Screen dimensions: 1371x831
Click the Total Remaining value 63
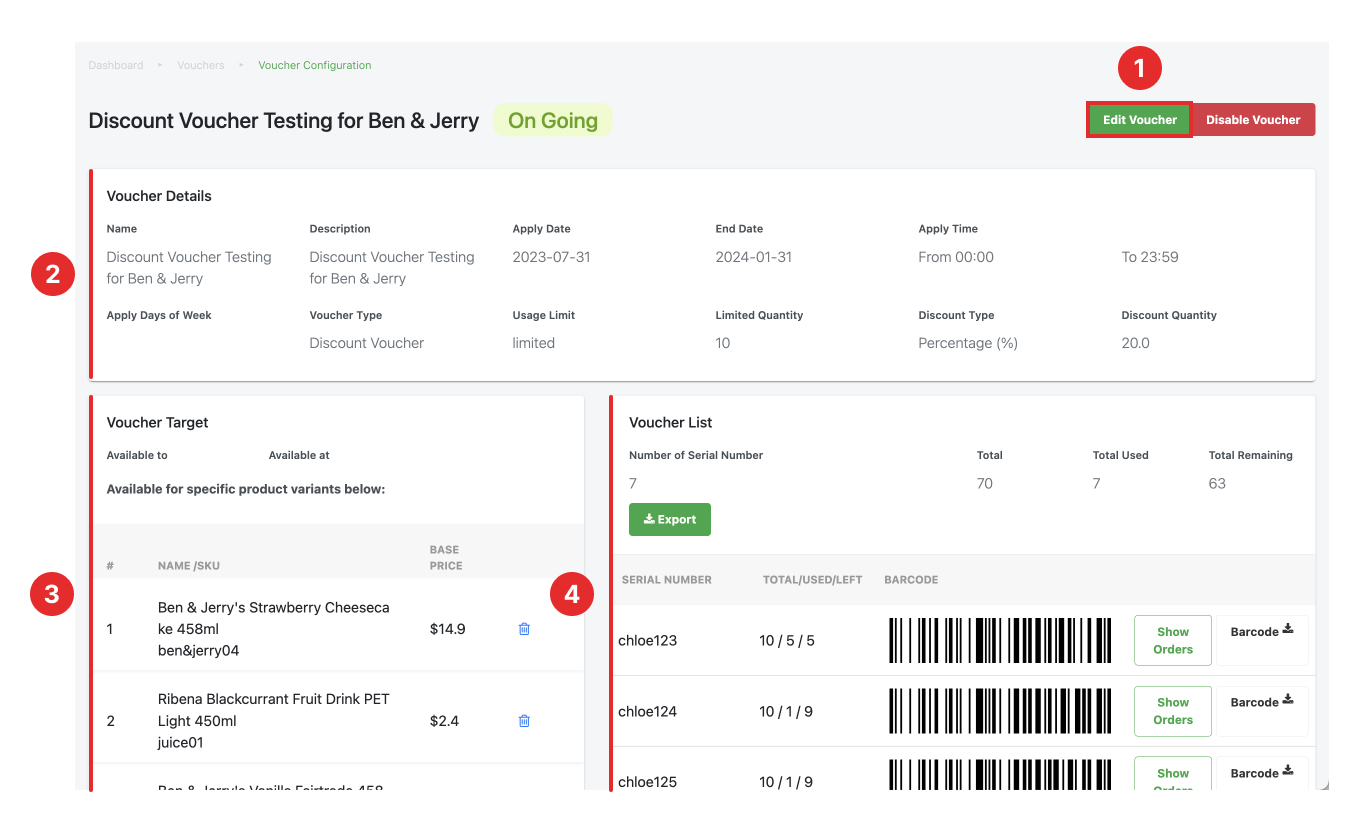pos(1217,483)
